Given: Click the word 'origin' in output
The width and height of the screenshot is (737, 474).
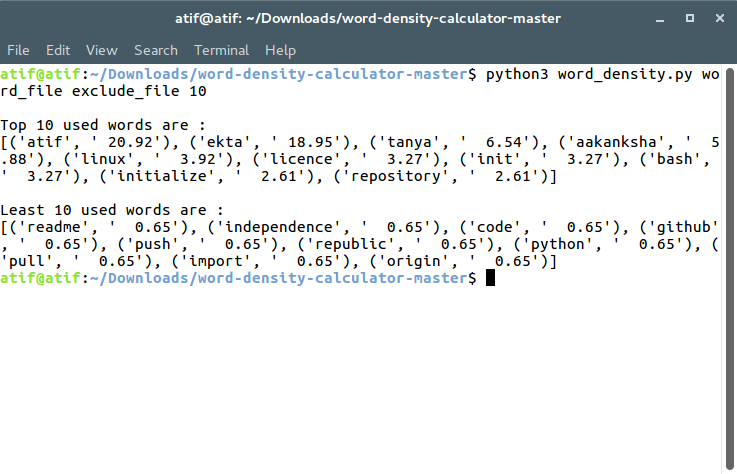Looking at the screenshot, I should 413,261.
